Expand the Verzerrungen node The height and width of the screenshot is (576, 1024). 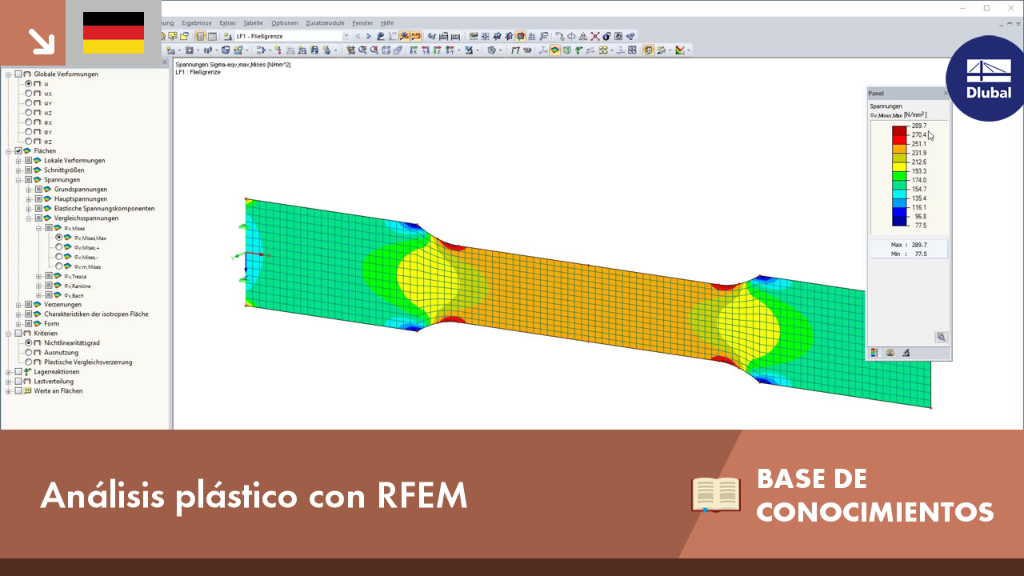point(18,305)
